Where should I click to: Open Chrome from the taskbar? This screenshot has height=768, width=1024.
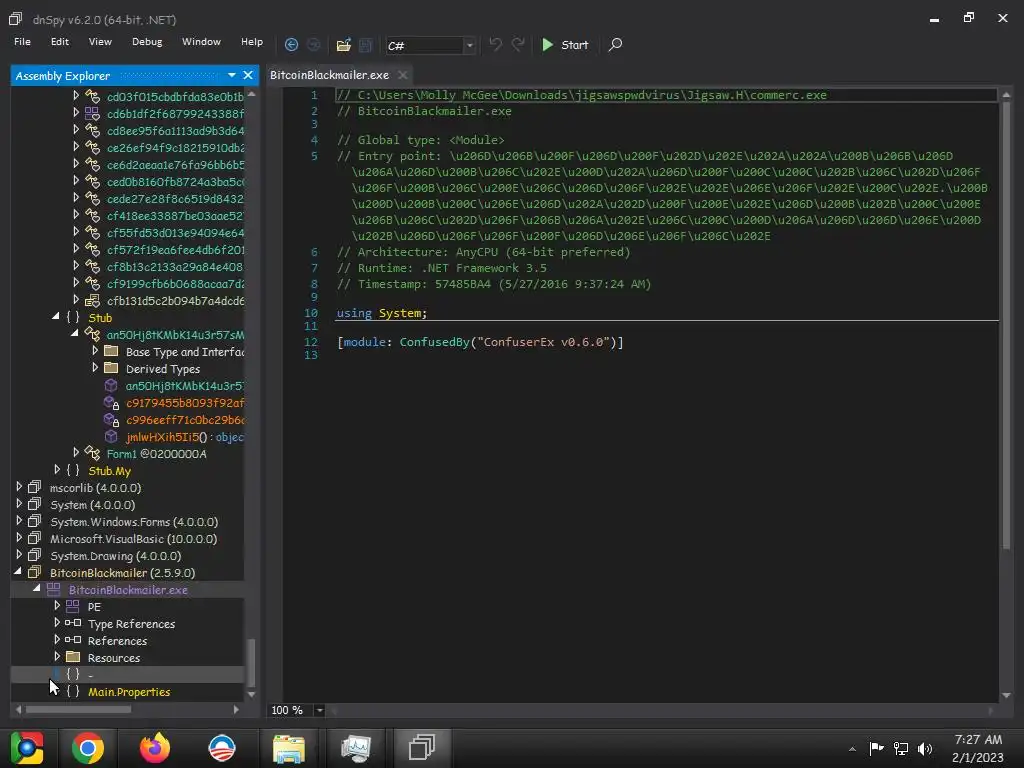pos(88,748)
